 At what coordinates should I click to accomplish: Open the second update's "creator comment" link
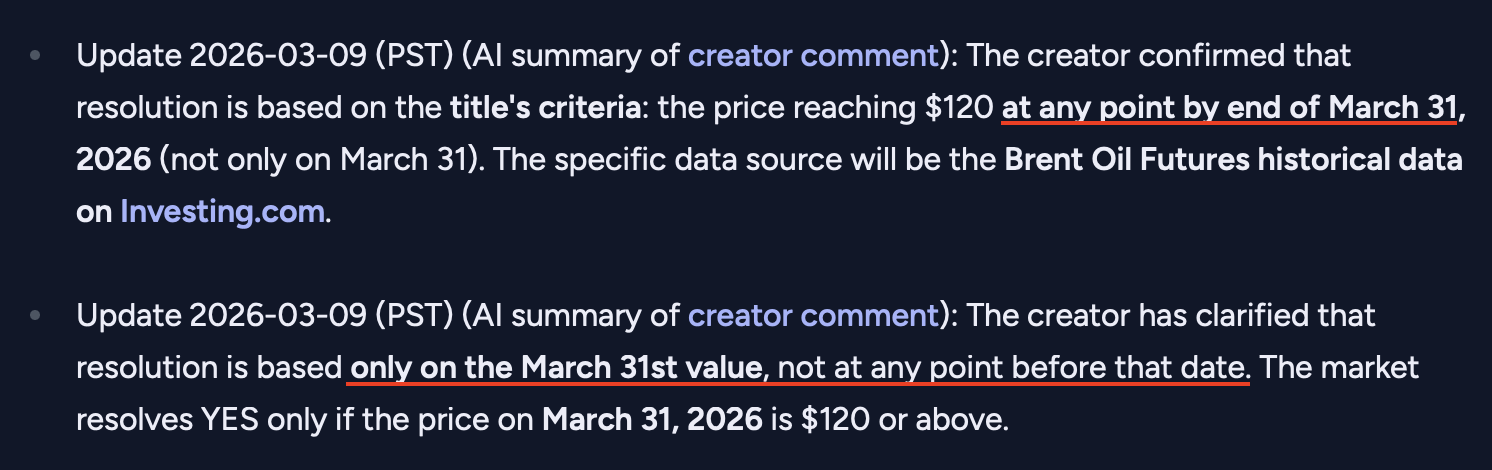[813, 316]
